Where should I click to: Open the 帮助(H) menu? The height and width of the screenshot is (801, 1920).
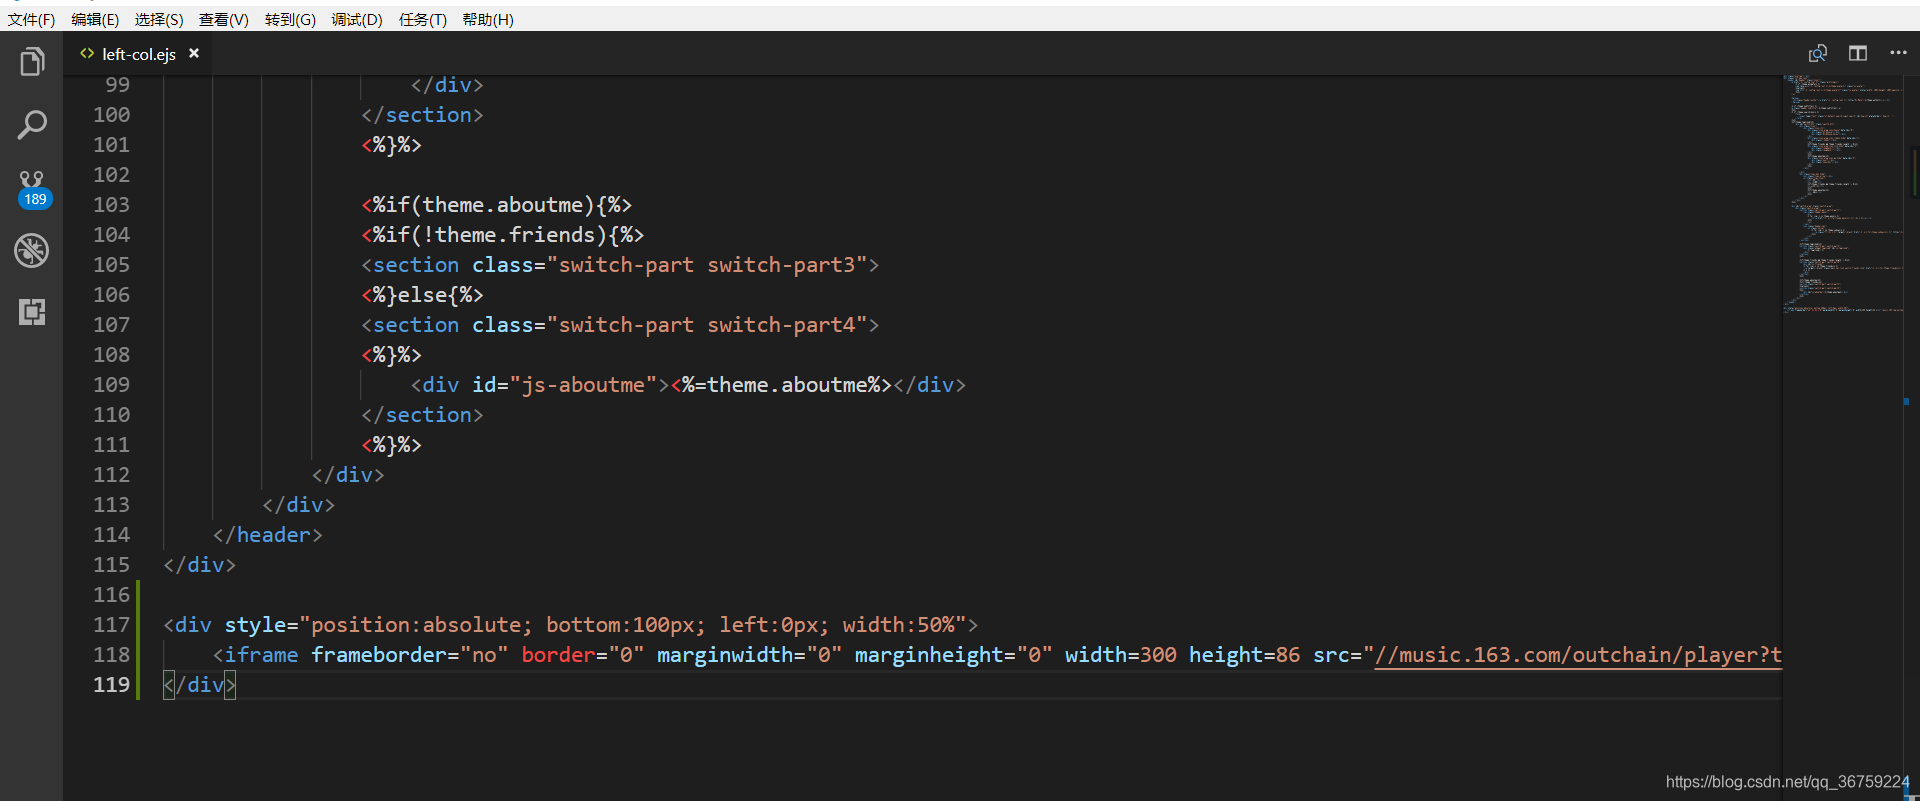click(488, 20)
